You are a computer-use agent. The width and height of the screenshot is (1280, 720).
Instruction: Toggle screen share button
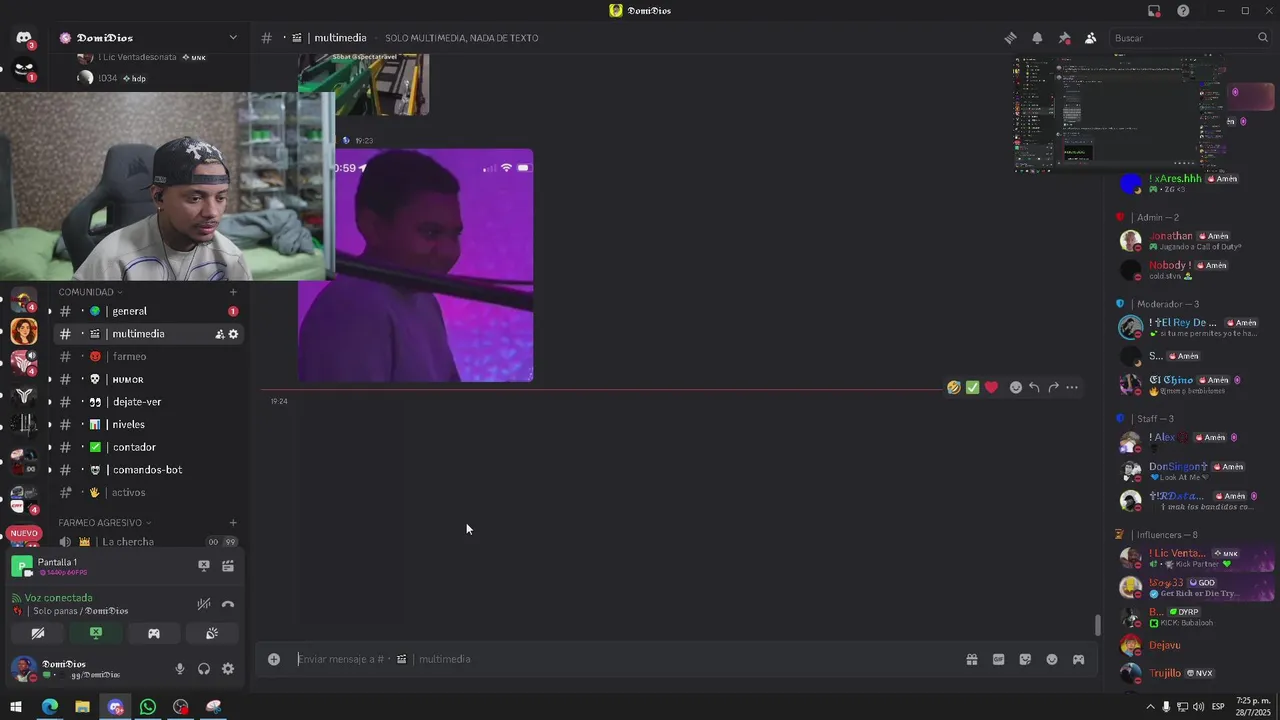coord(96,633)
